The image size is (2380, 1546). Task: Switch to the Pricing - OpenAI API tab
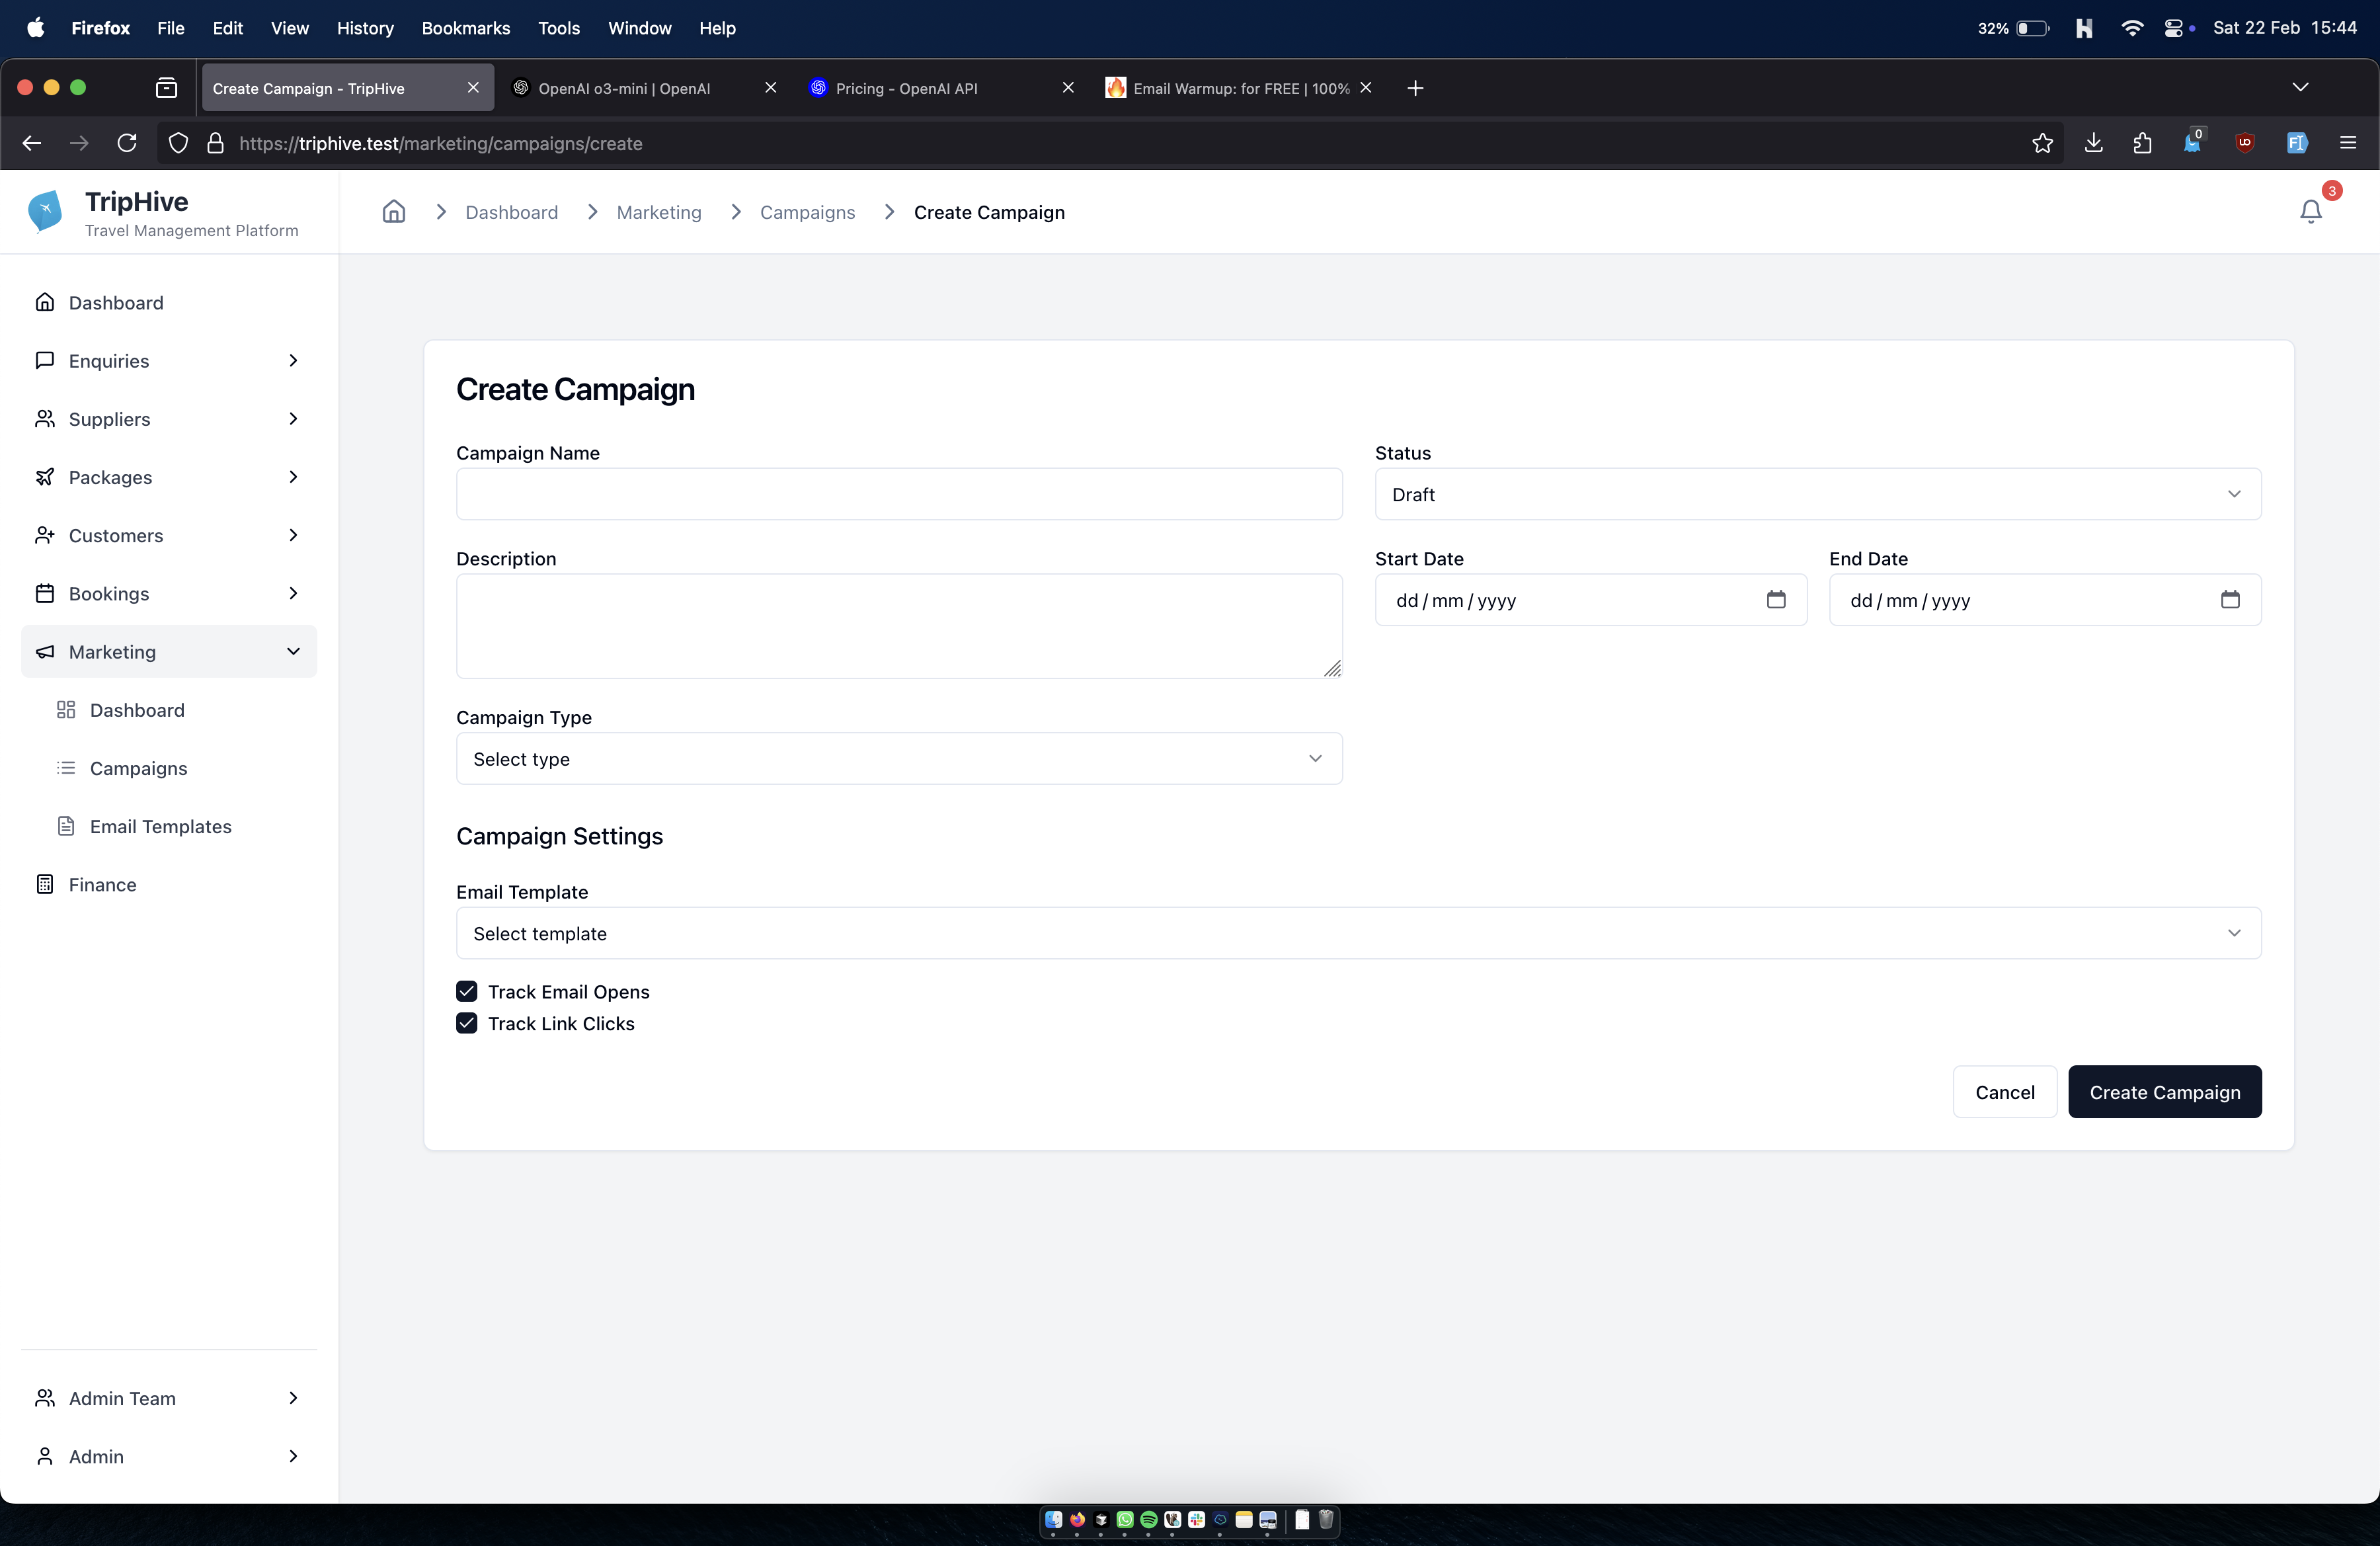coord(942,88)
